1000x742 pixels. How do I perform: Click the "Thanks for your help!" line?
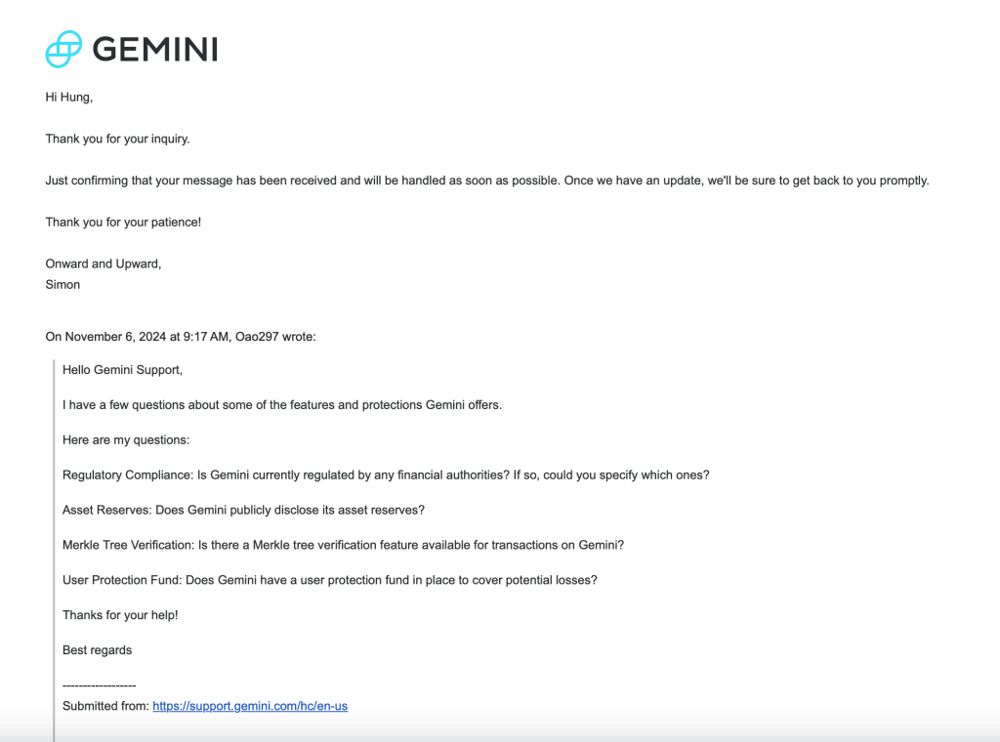pyautogui.click(x=120, y=615)
